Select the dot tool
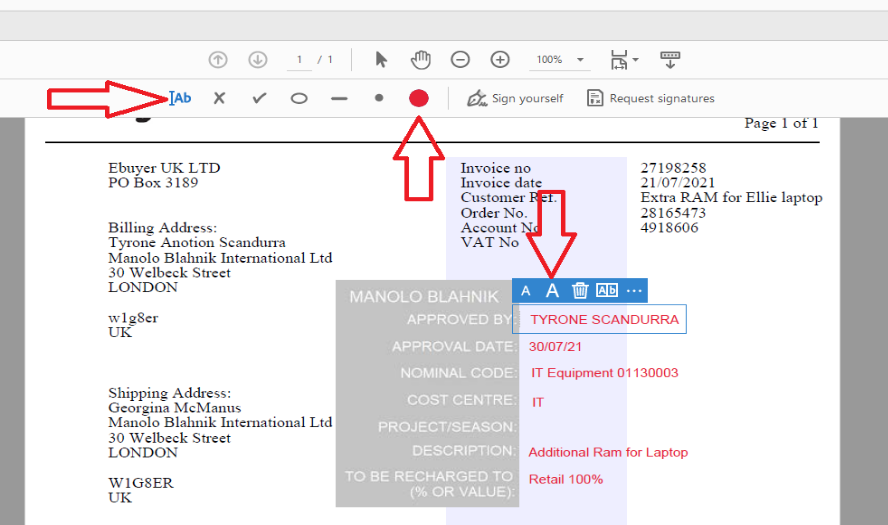Image resolution: width=888 pixels, height=525 pixels. coord(379,98)
